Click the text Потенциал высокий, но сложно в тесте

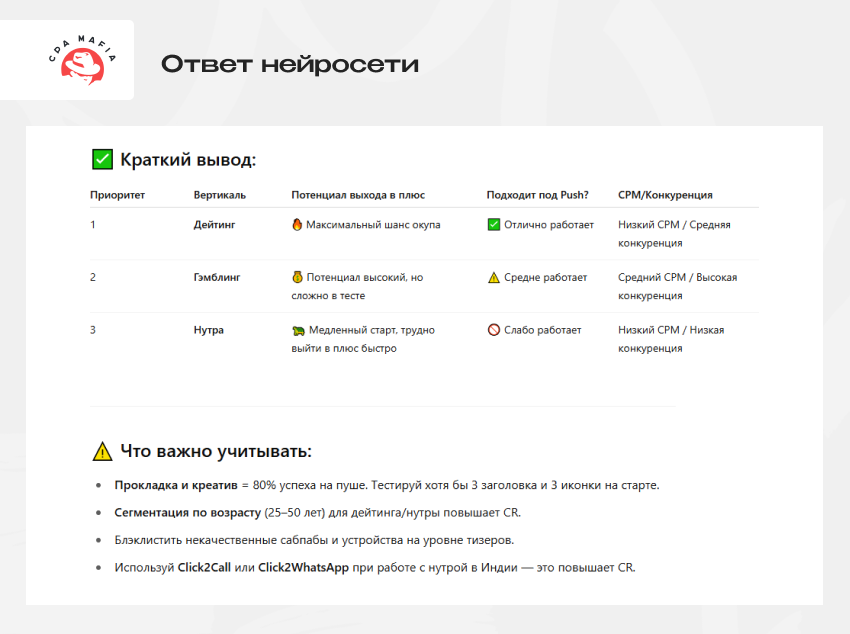click(x=358, y=286)
